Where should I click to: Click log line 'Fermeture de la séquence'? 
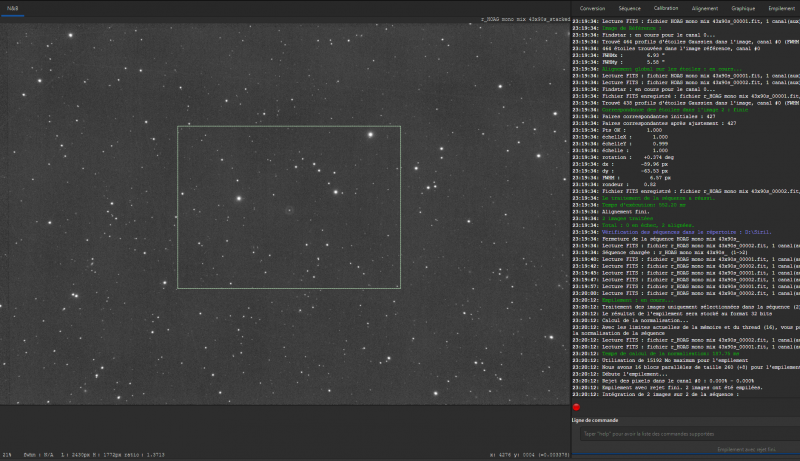(670, 239)
